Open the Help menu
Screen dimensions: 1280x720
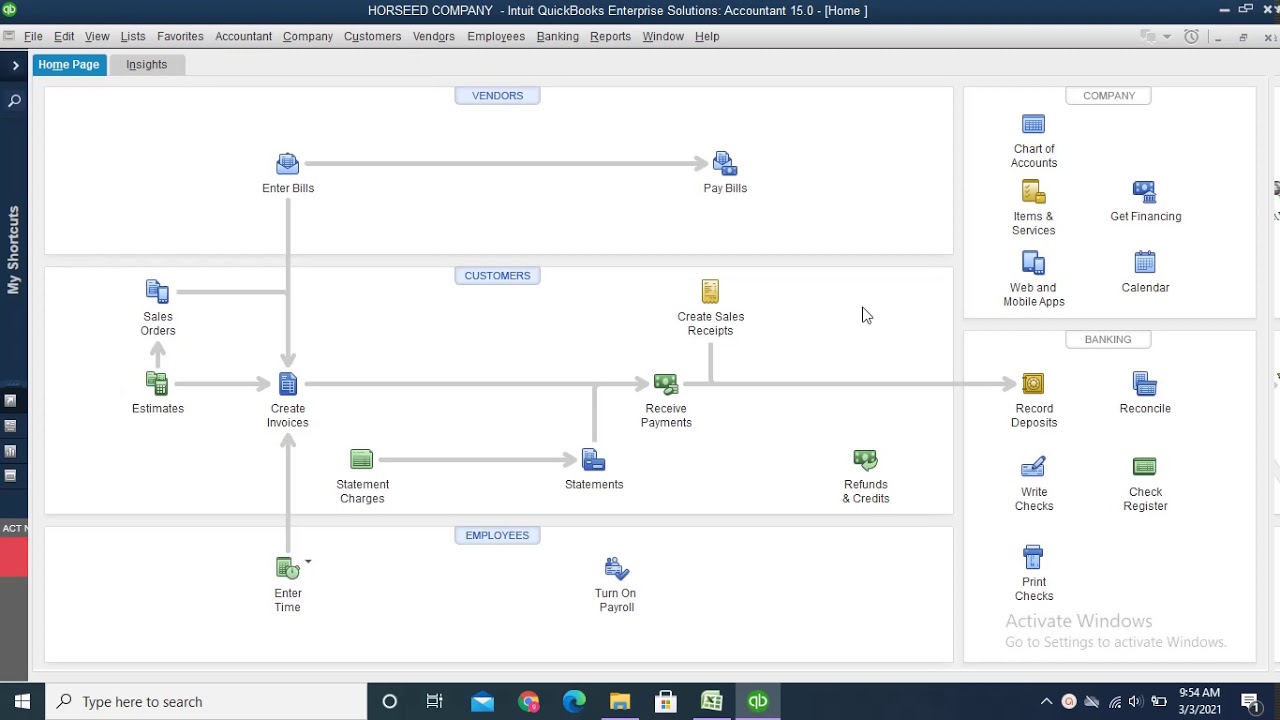(x=707, y=36)
